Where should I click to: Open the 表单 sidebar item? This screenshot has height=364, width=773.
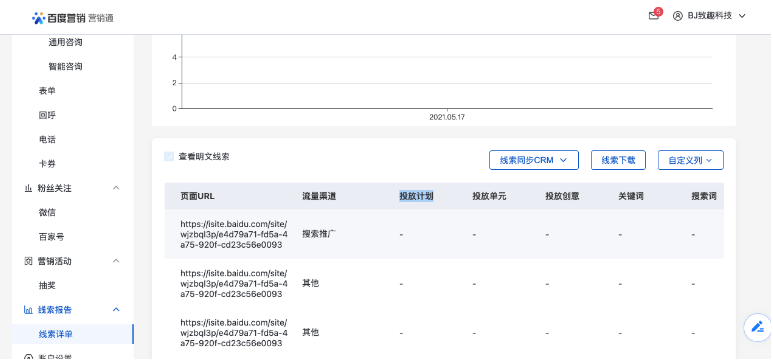tap(47, 91)
